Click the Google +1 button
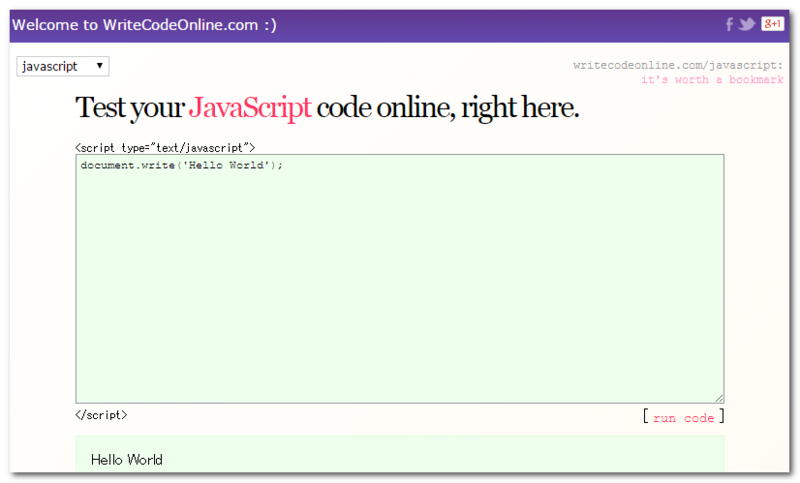Viewport: 800px width, 483px height. [772, 23]
